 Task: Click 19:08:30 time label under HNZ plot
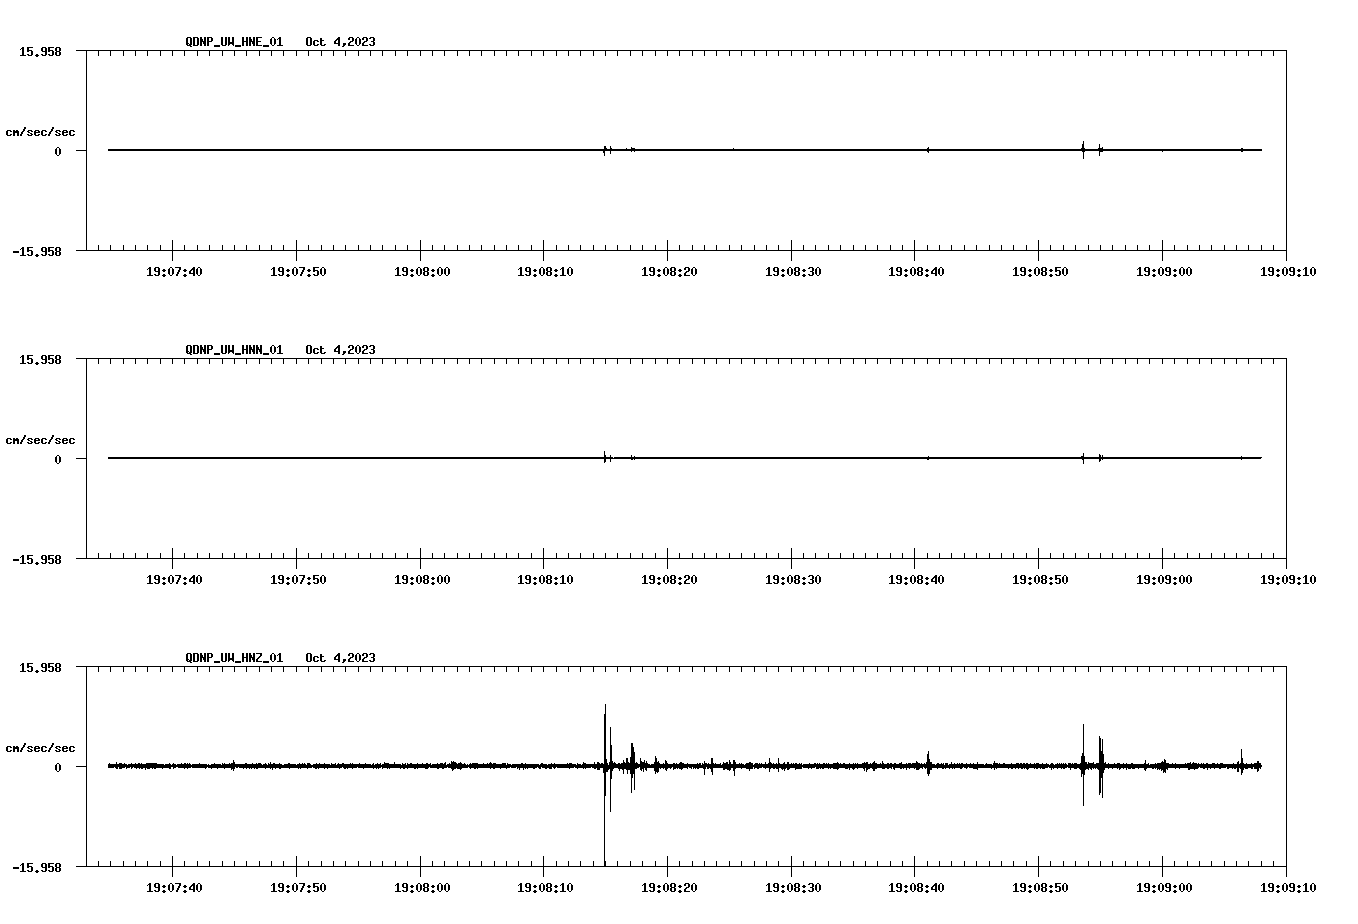(x=792, y=887)
